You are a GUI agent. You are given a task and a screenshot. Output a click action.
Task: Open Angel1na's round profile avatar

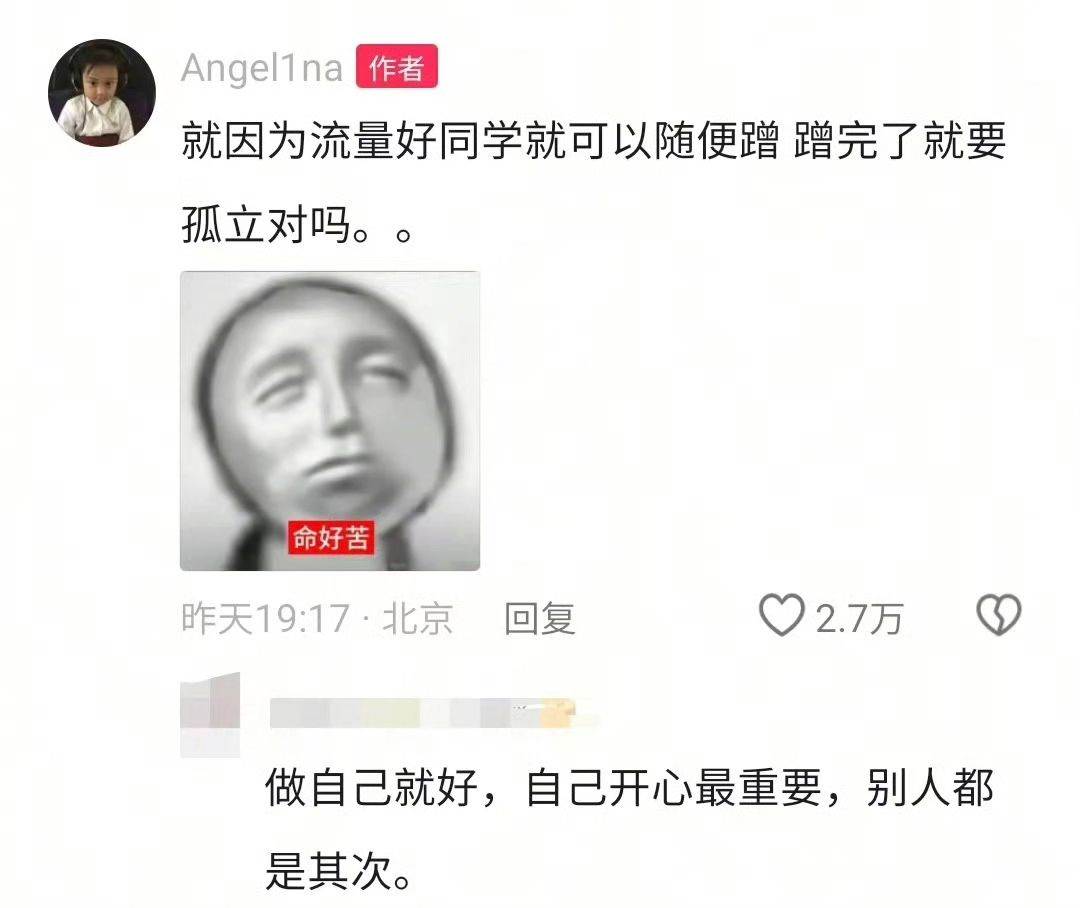pyautogui.click(x=102, y=93)
